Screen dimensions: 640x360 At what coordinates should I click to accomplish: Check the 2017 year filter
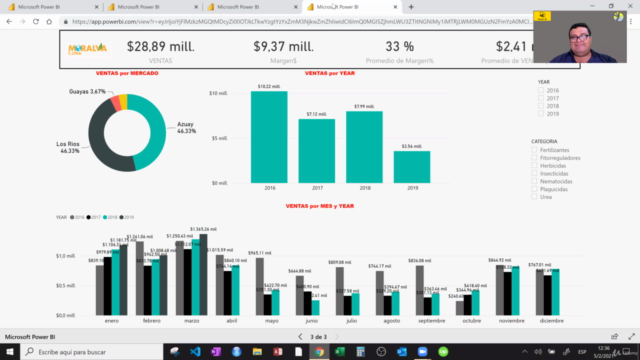click(x=541, y=98)
